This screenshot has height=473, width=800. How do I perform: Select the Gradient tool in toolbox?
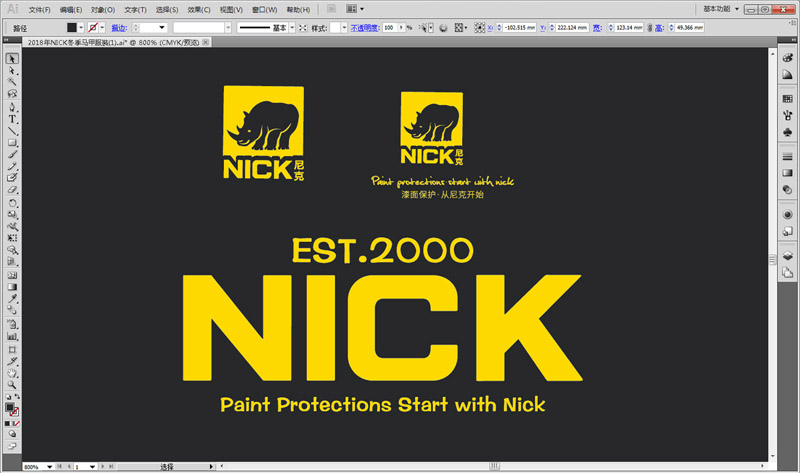[x=12, y=287]
